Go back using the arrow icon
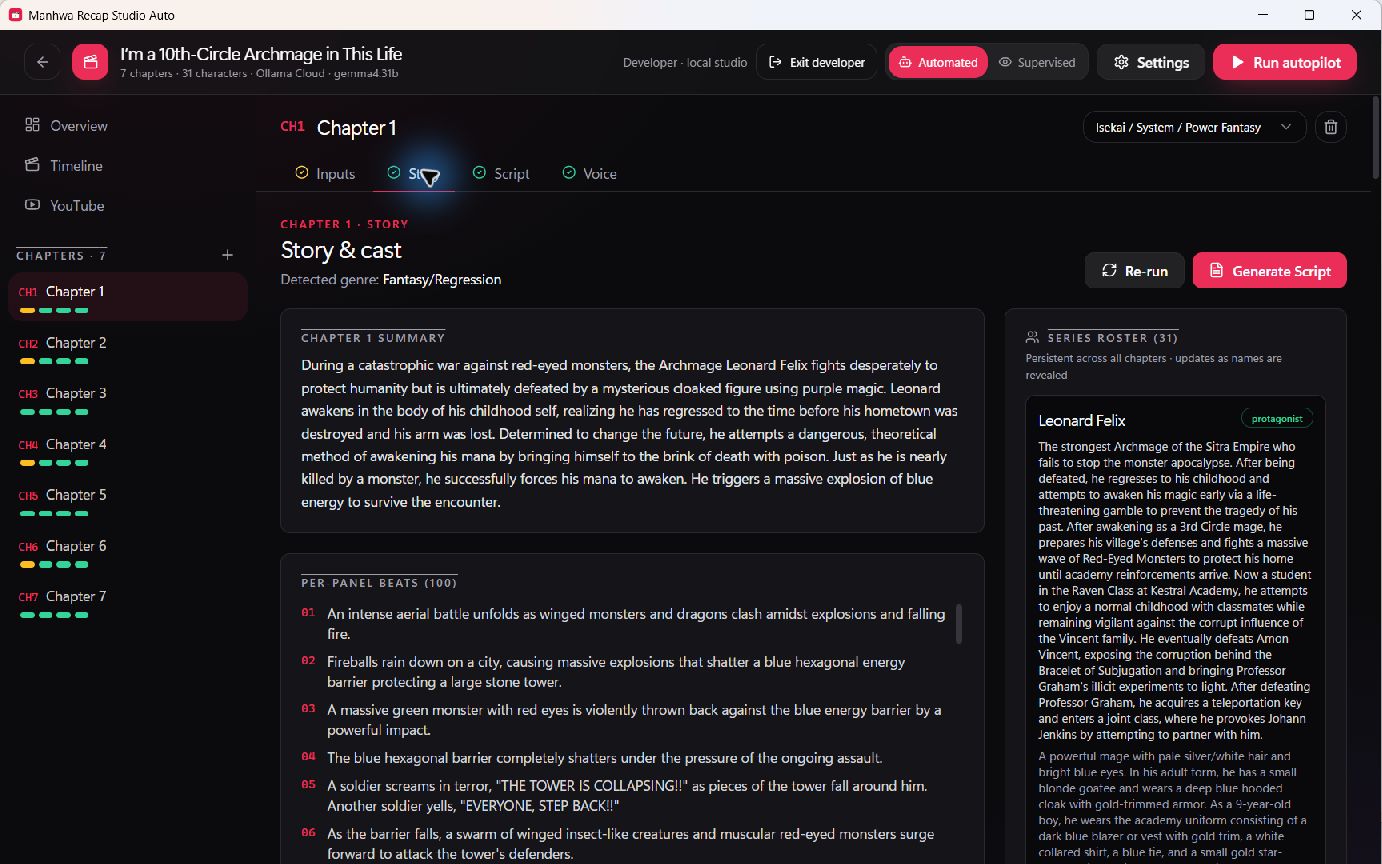Image resolution: width=1382 pixels, height=864 pixels. click(x=42, y=62)
